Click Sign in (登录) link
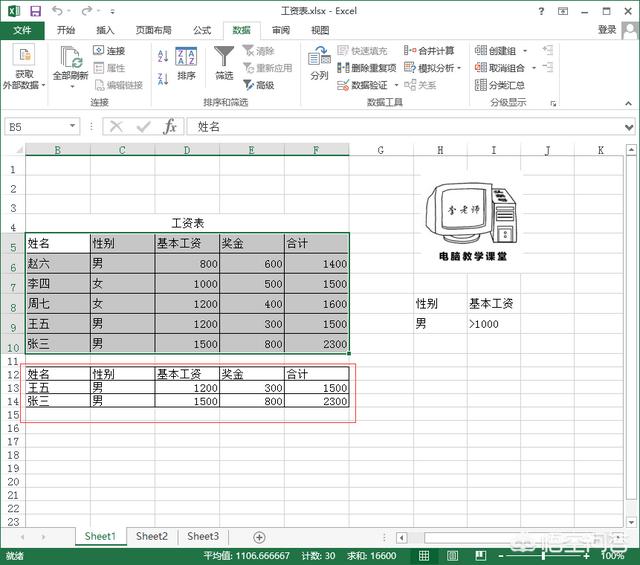640x565 pixels. click(x=607, y=30)
